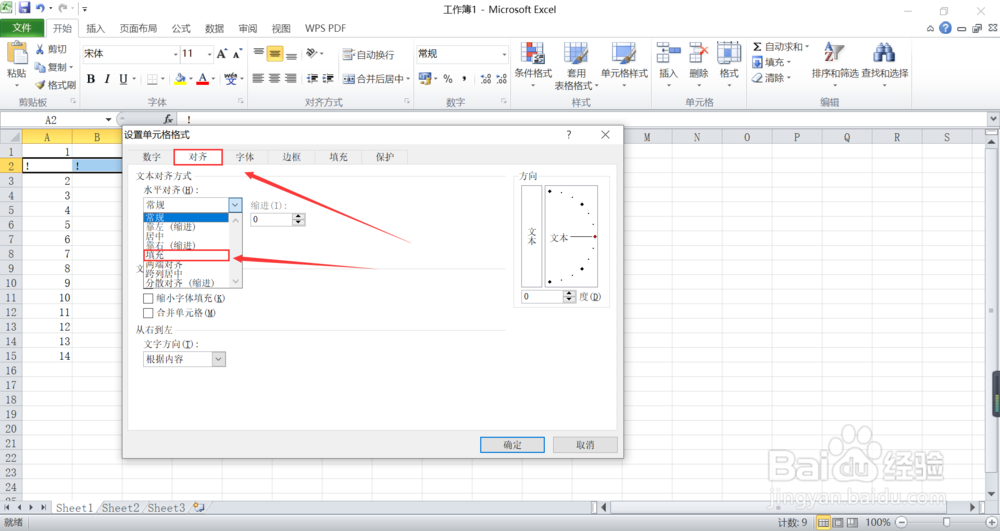1000x531 pixels.
Task: Click the percent style icon
Action: pyautogui.click(x=448, y=79)
